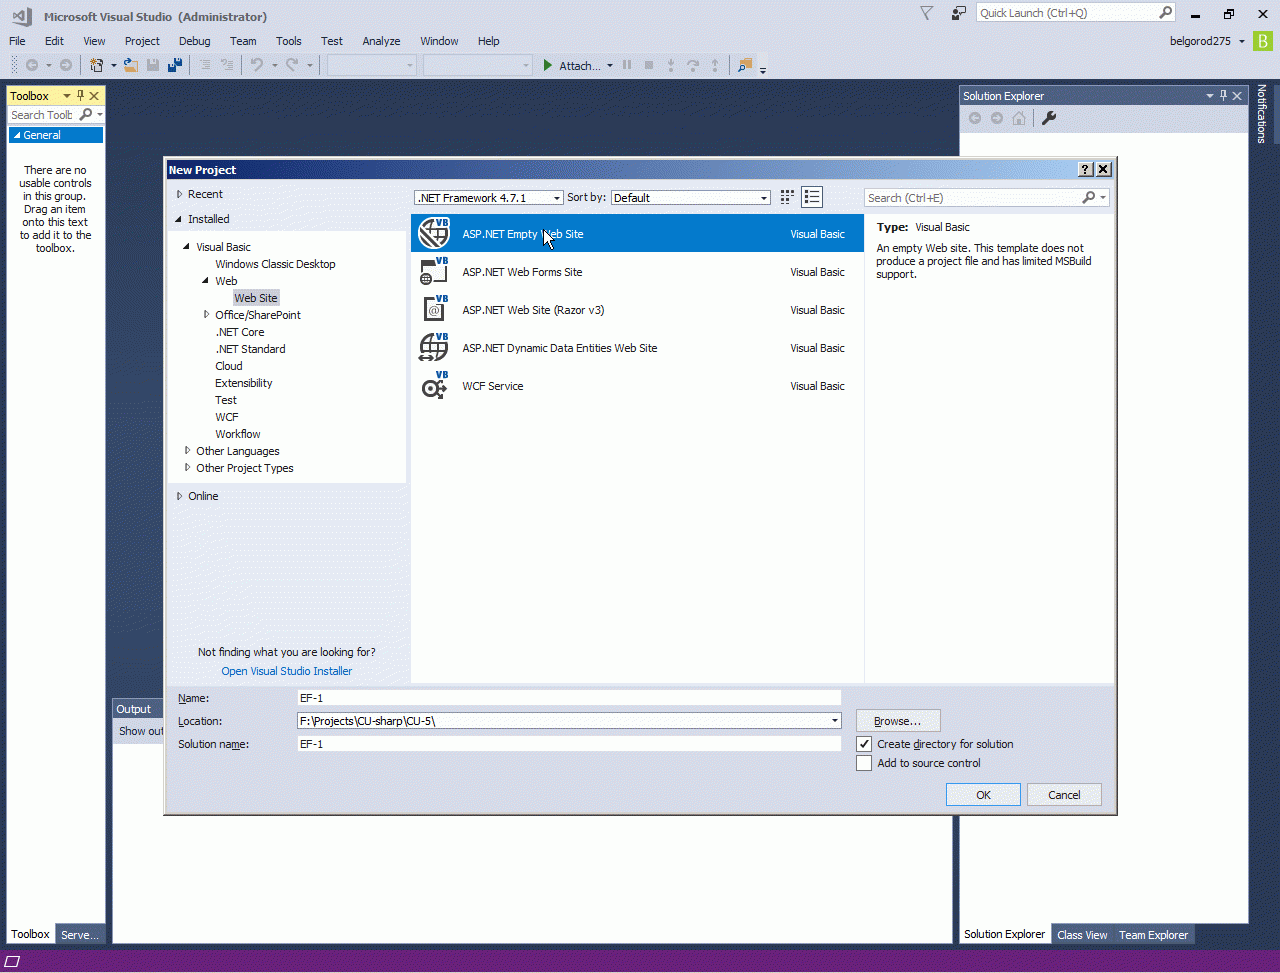Select Windows Classic Desktop tree item

[275, 264]
